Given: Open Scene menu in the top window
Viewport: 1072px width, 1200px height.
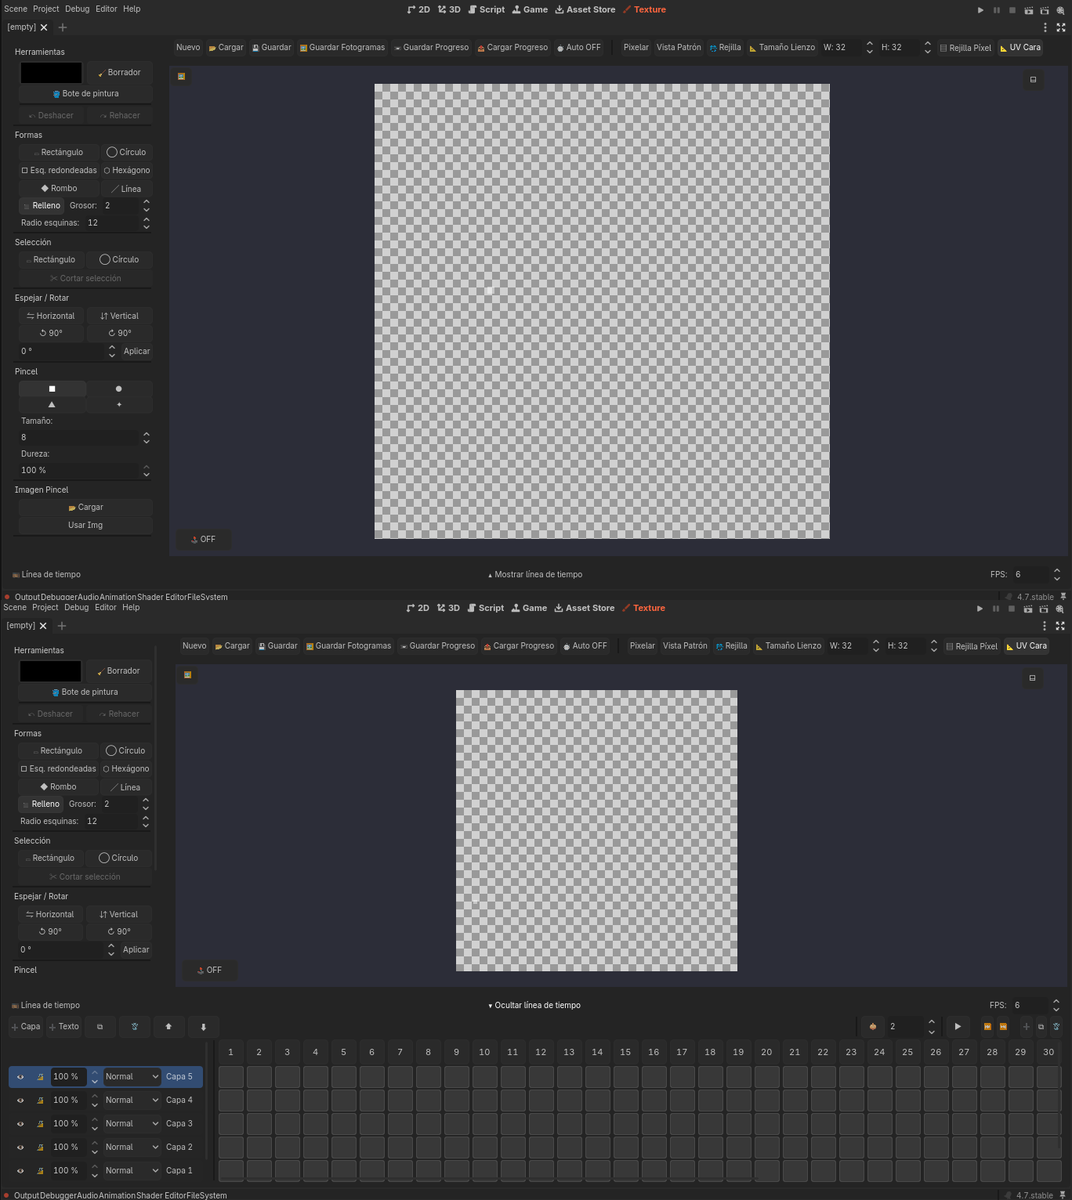Looking at the screenshot, I should (x=15, y=9).
